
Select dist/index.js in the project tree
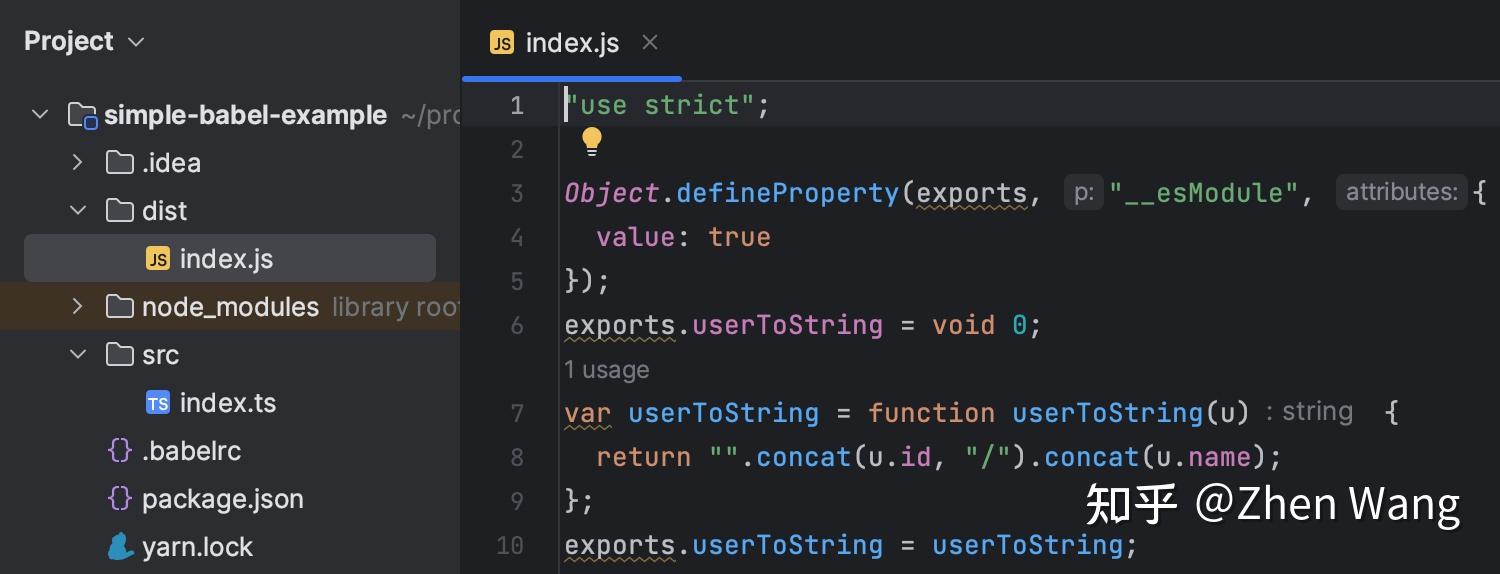(x=226, y=259)
